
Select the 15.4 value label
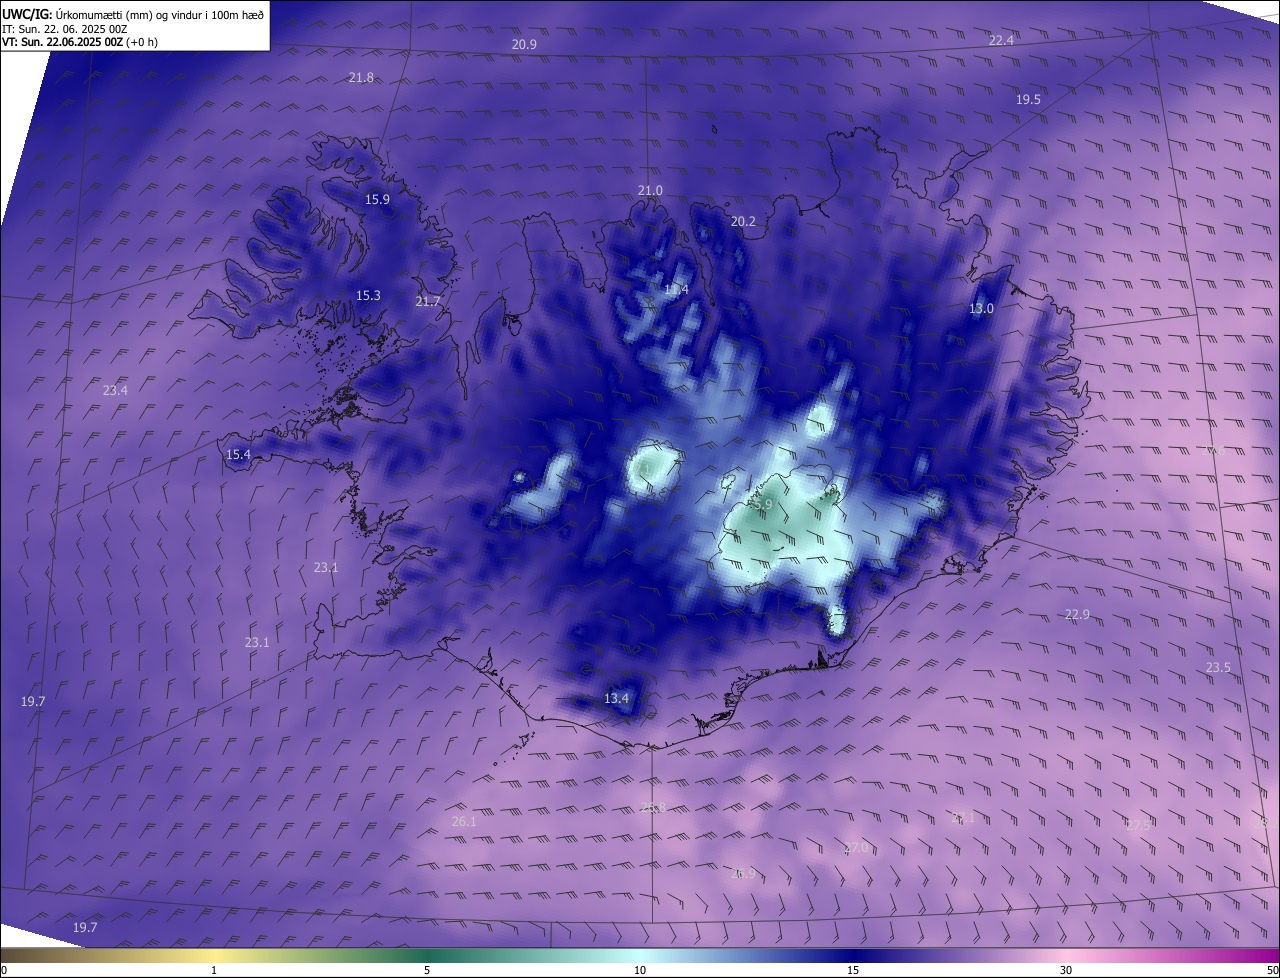tap(238, 455)
